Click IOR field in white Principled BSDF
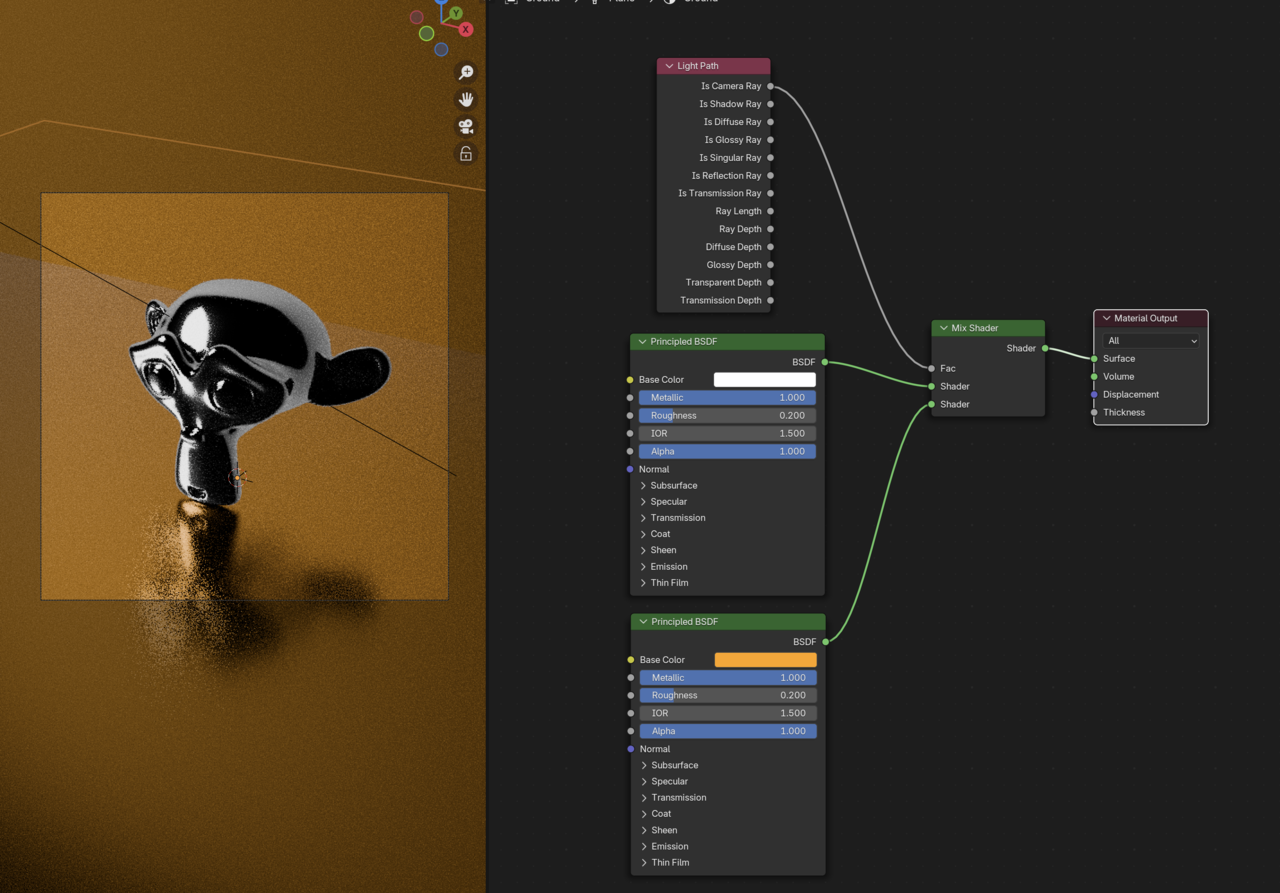This screenshot has width=1280, height=893. click(727, 434)
